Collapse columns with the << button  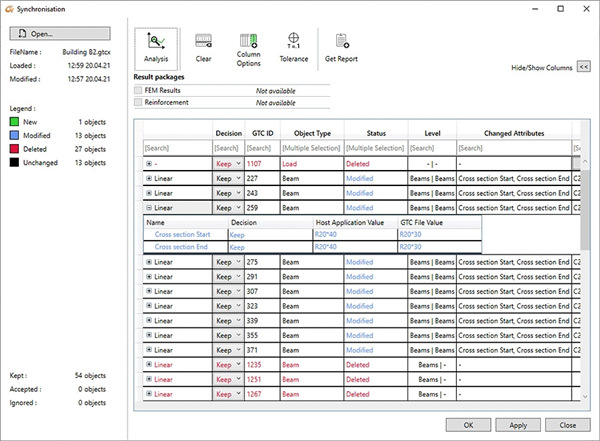tap(584, 67)
